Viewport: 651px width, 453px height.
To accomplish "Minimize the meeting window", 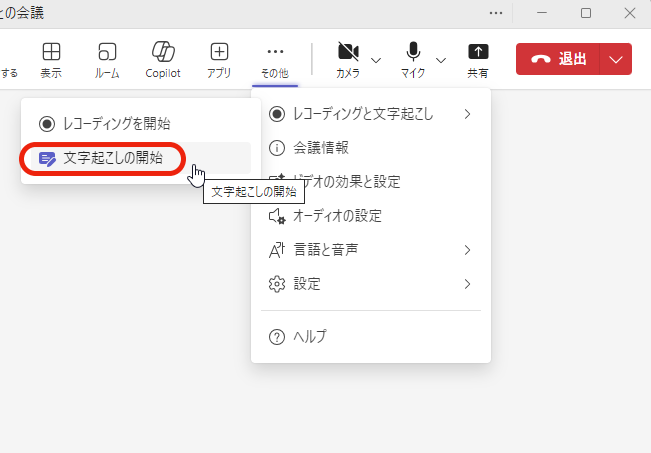I will (x=542, y=13).
